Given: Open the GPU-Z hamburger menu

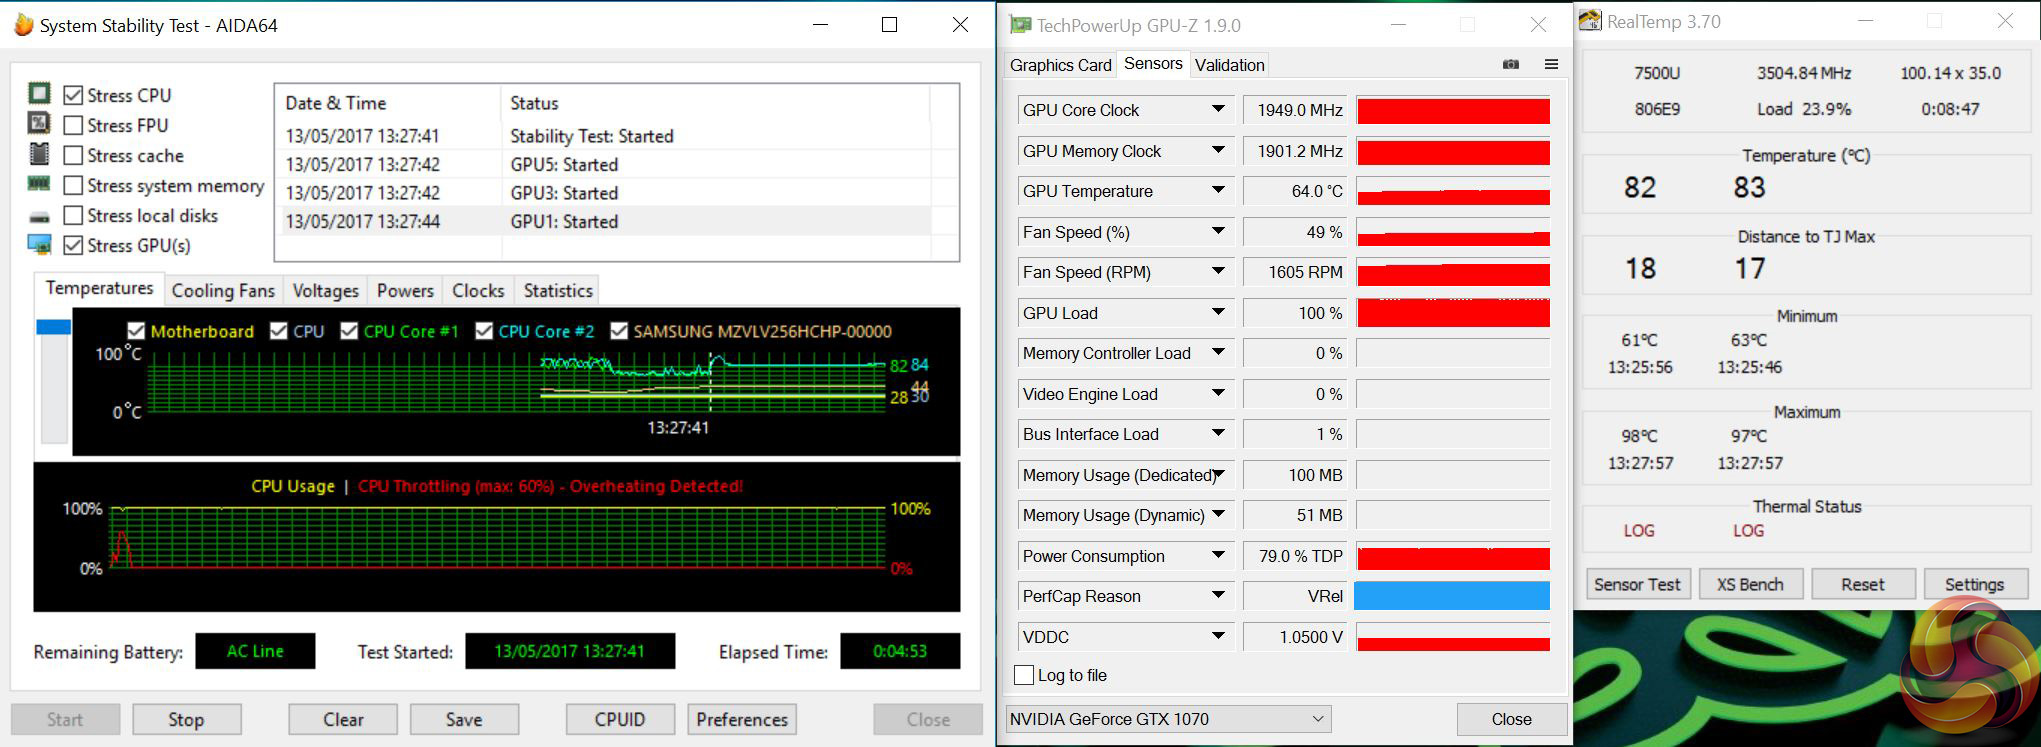Looking at the screenshot, I should click(1551, 64).
